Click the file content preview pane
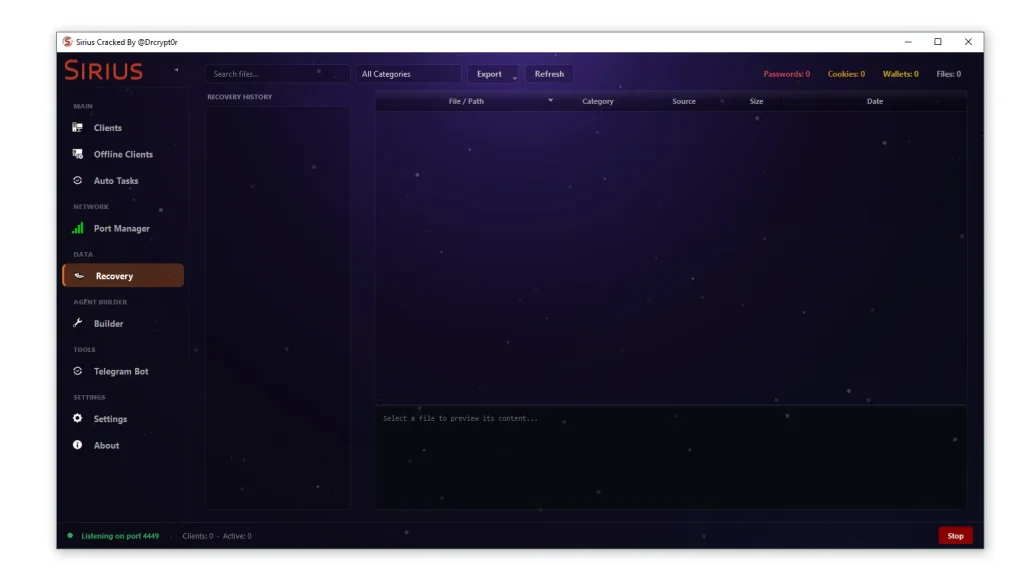 click(x=670, y=458)
